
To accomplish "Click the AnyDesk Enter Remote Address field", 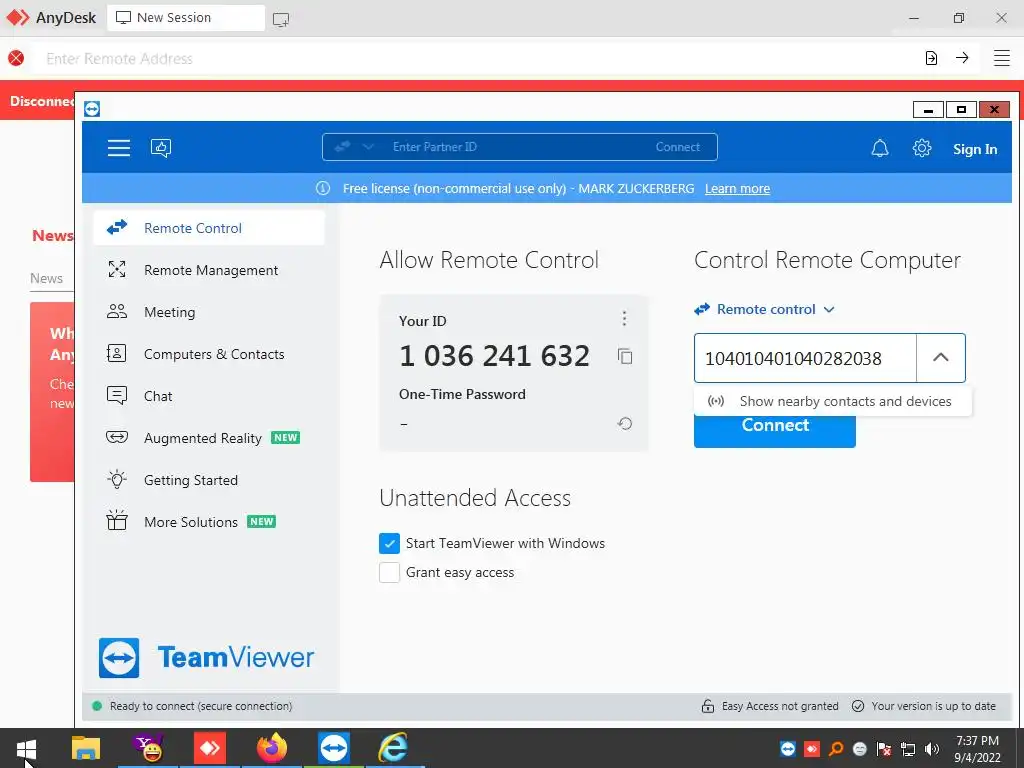I will point(477,58).
